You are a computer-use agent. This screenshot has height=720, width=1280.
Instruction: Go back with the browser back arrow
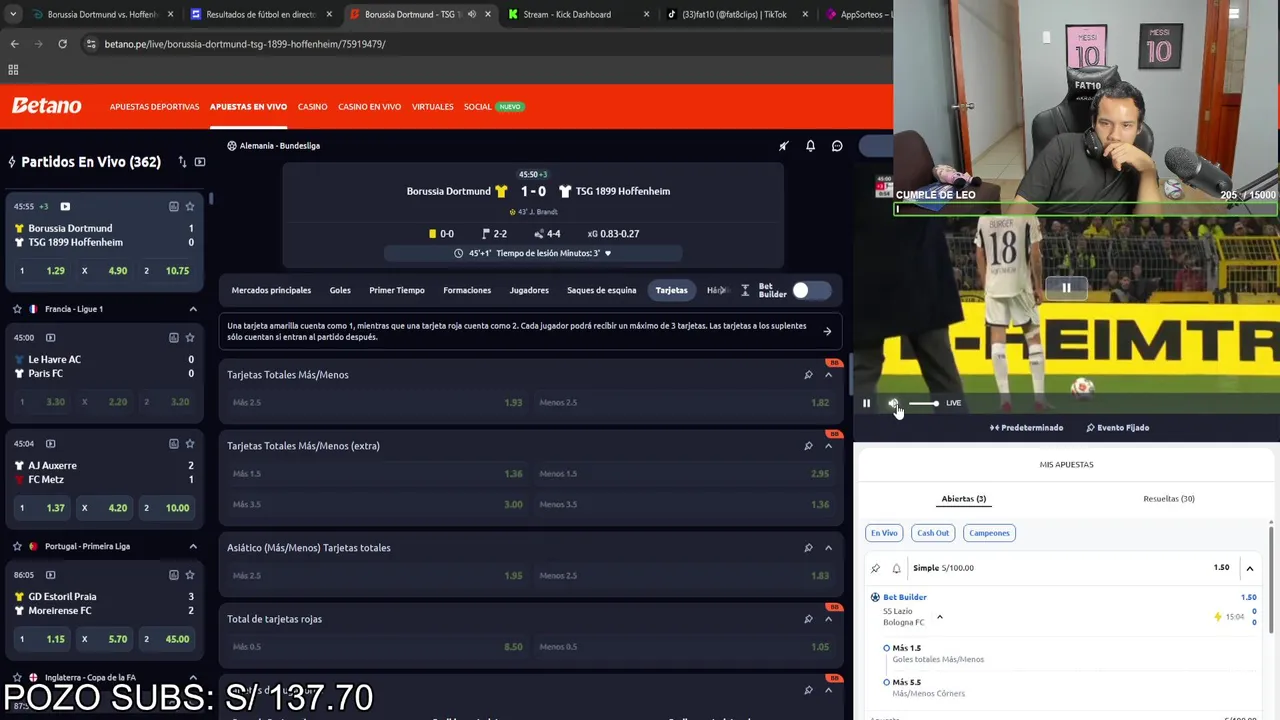14,44
